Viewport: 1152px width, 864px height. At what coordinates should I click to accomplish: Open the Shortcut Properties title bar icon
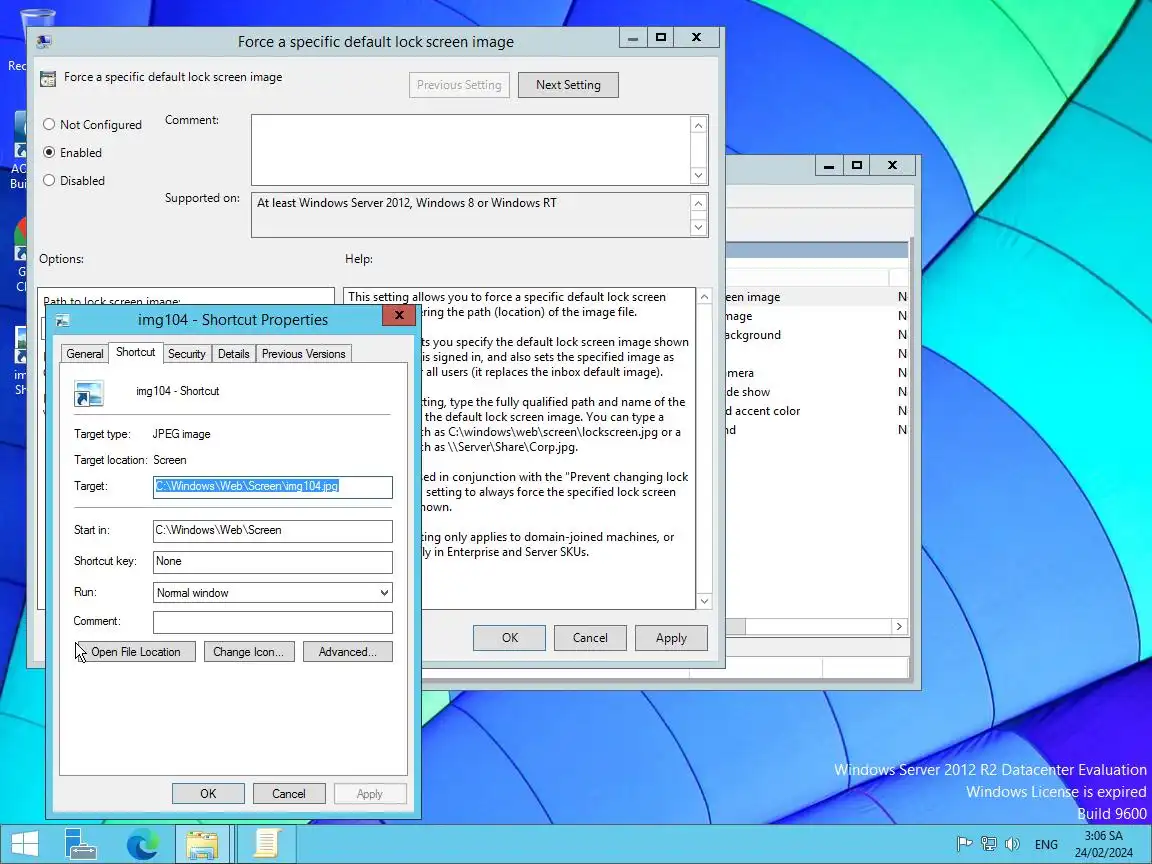(62, 320)
